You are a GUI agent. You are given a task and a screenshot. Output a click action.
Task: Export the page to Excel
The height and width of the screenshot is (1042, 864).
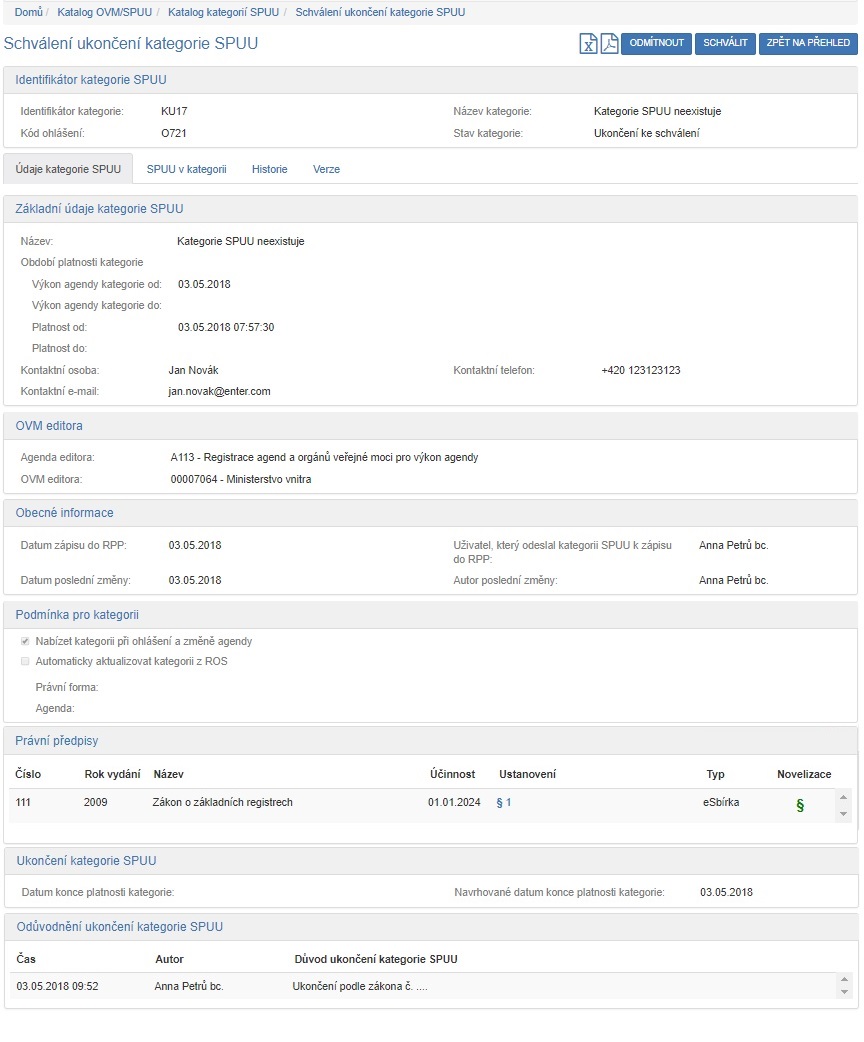pos(589,44)
